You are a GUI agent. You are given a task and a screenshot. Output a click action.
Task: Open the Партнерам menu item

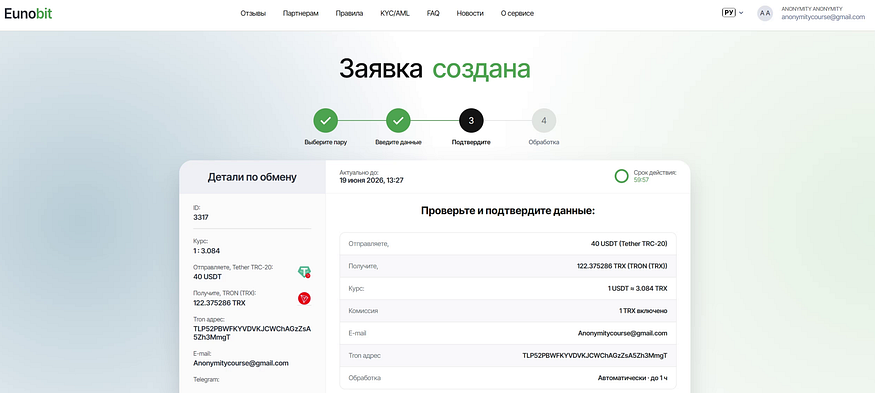click(301, 13)
